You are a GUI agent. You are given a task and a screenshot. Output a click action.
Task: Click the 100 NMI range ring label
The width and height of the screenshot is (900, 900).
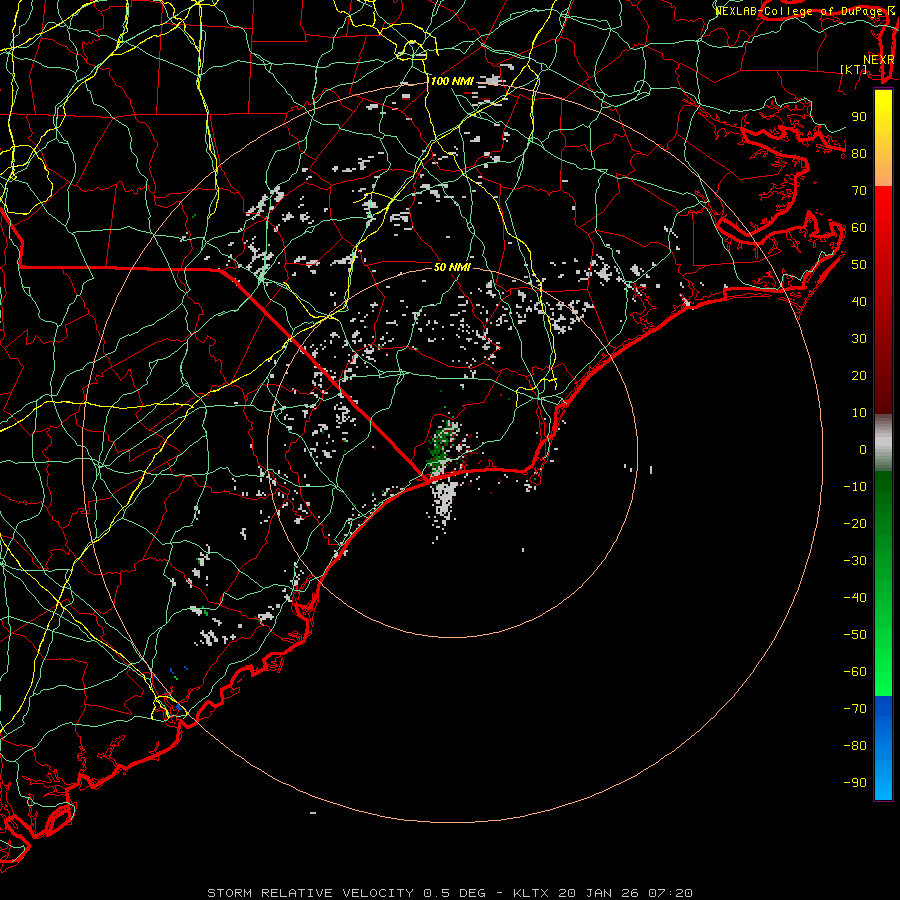coord(452,81)
